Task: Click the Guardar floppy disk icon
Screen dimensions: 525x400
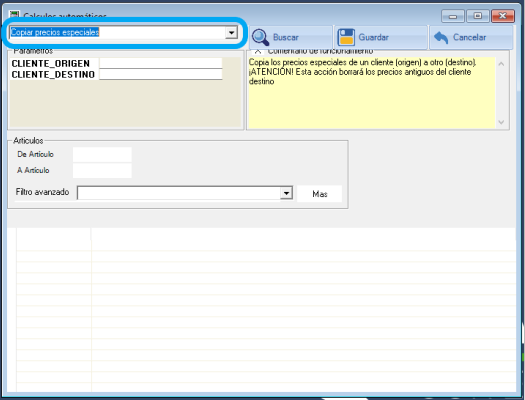Action: click(346, 37)
